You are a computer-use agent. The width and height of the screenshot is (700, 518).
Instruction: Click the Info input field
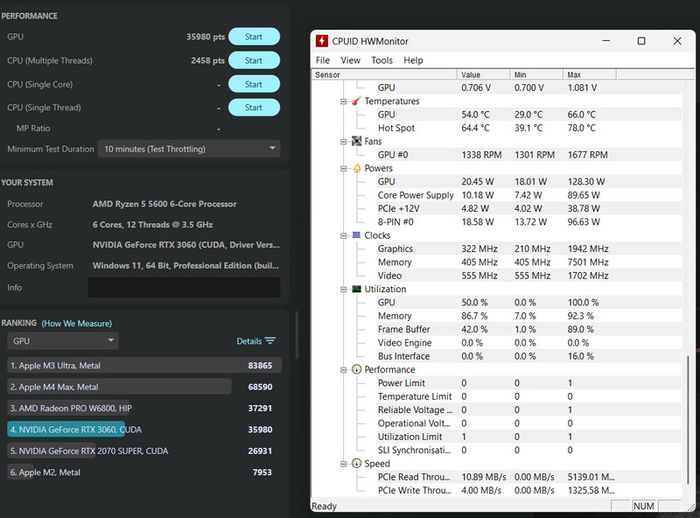pos(184,287)
